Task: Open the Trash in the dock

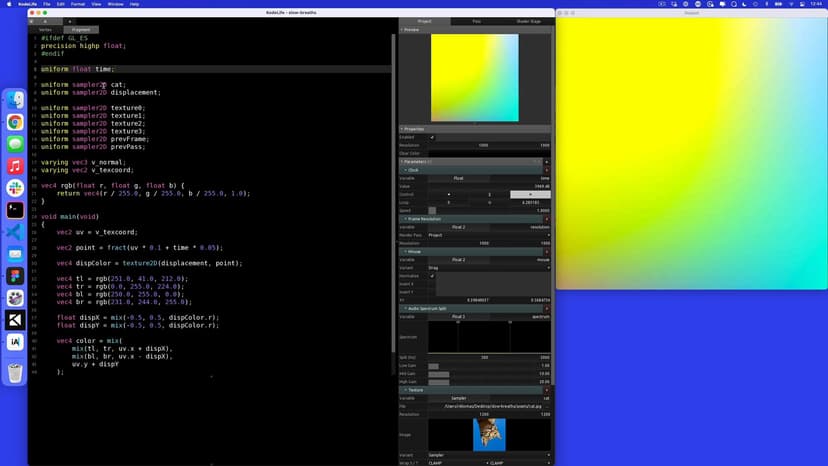Action: 15,373
